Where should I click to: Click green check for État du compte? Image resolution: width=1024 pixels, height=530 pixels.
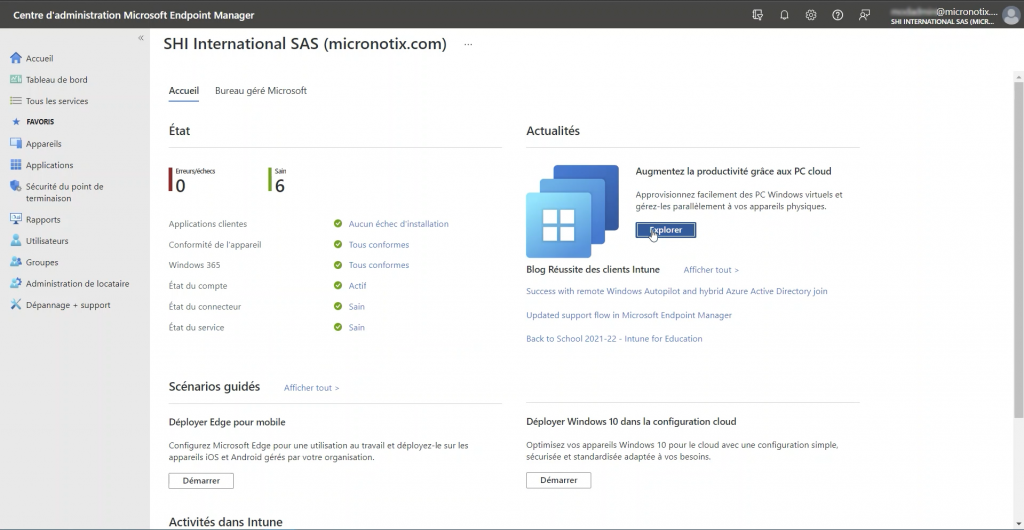coord(338,286)
